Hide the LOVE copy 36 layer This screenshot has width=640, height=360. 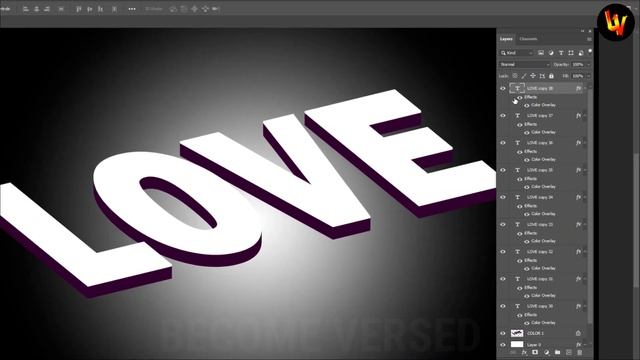coord(503,143)
